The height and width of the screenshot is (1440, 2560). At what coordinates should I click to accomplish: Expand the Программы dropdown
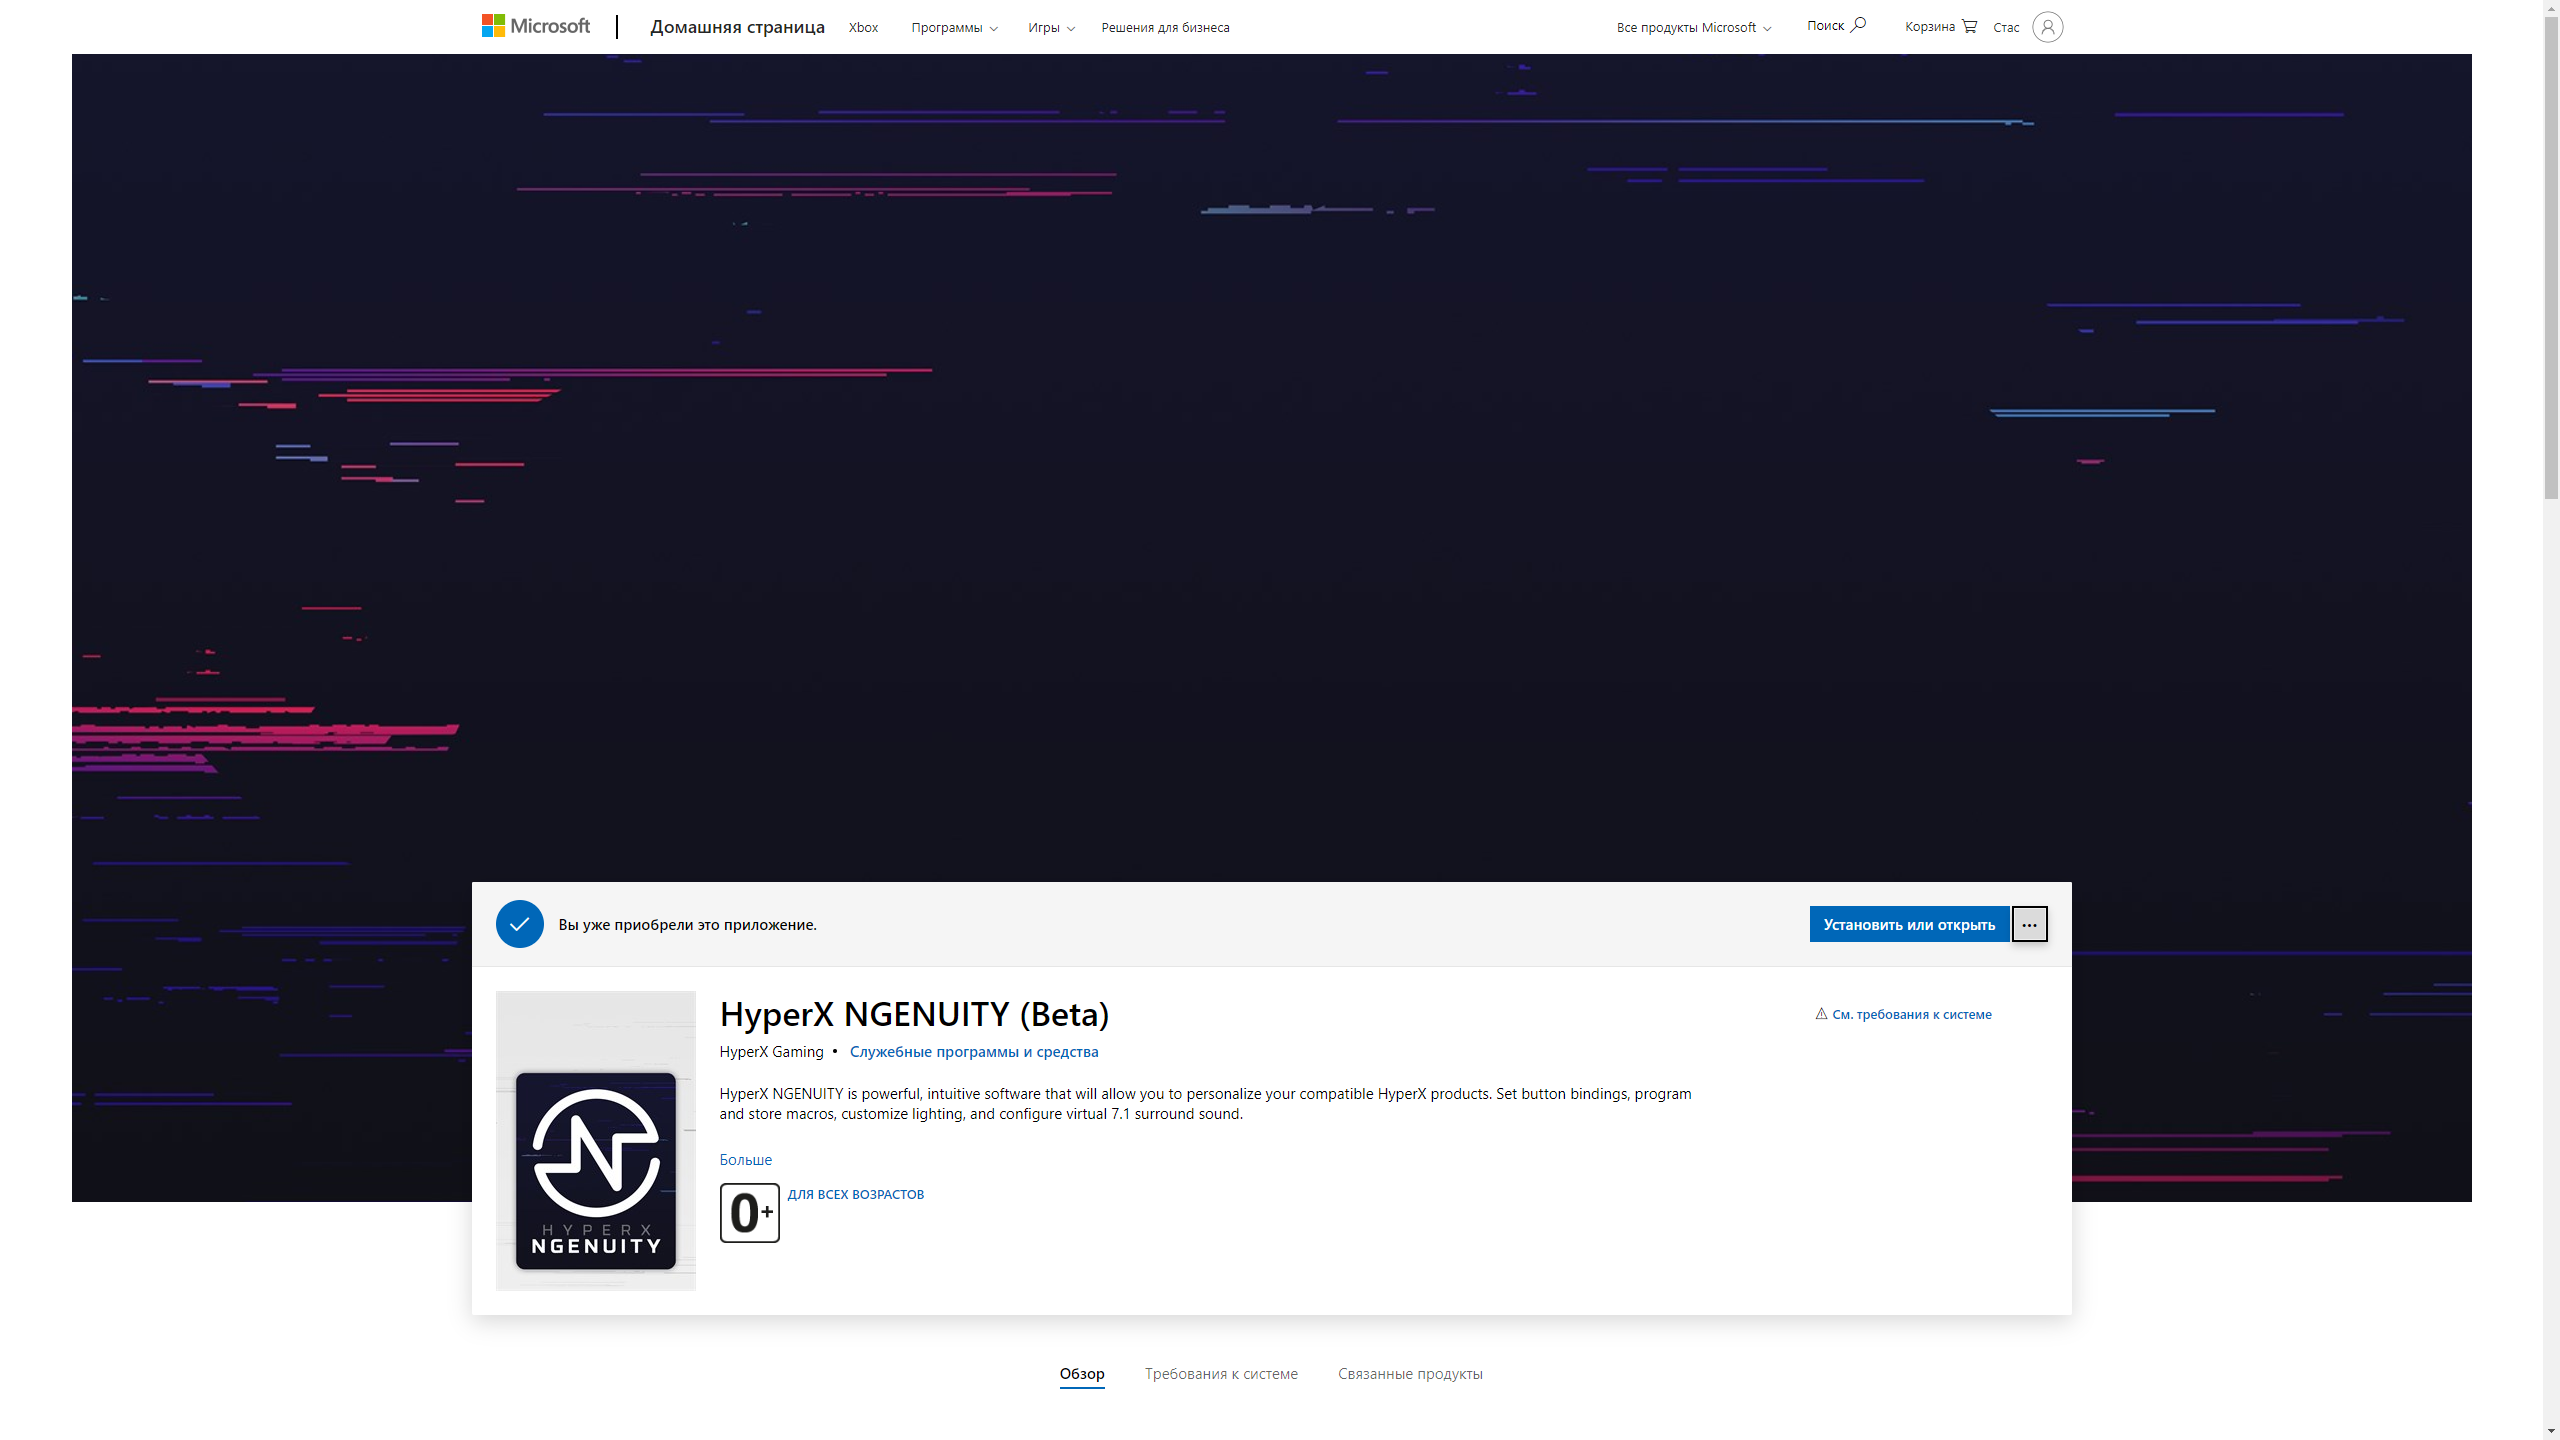[x=954, y=28]
